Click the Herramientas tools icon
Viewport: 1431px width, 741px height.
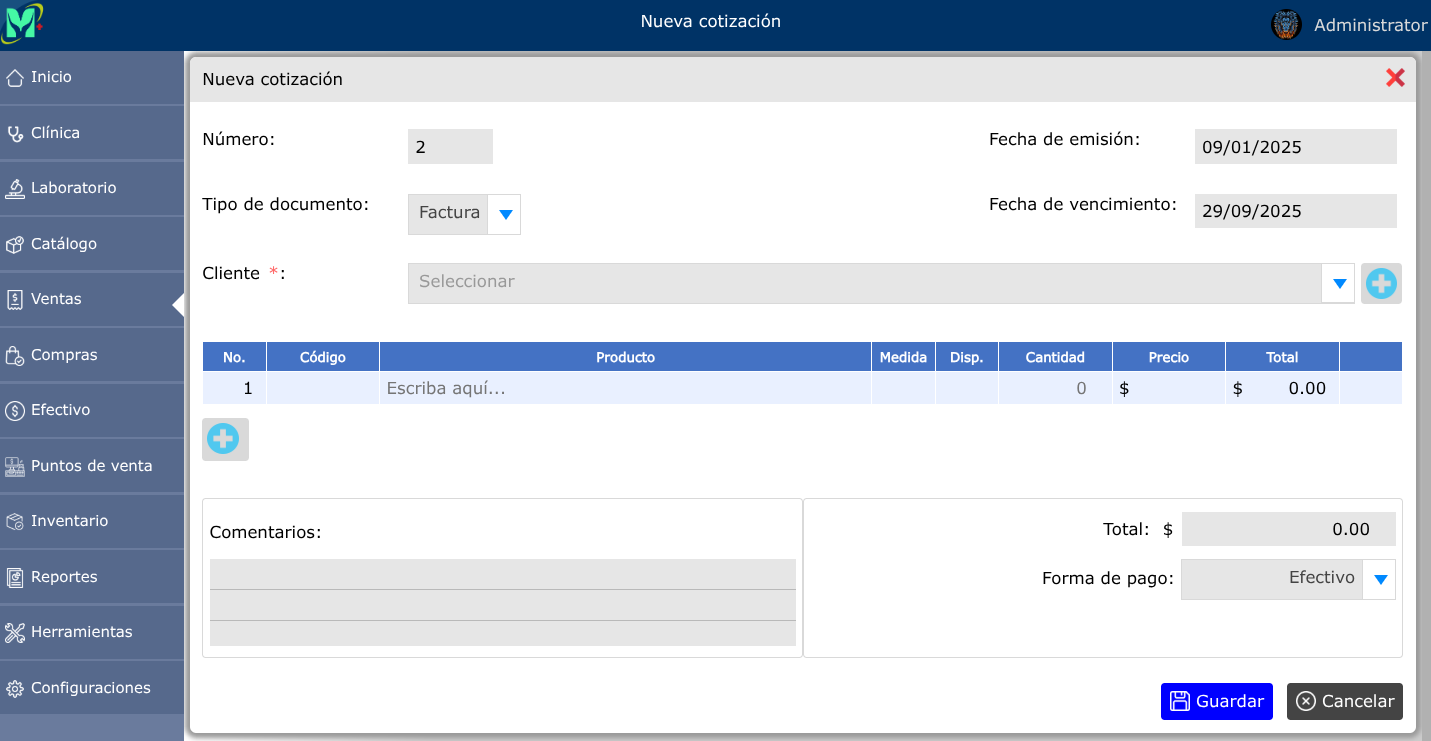pos(15,633)
